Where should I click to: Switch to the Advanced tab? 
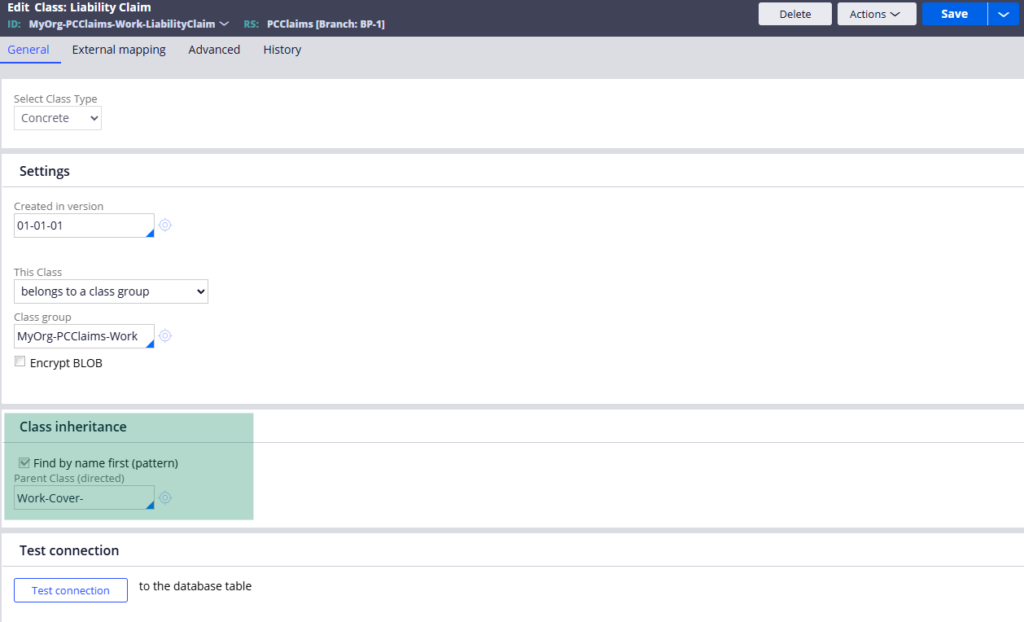point(214,50)
